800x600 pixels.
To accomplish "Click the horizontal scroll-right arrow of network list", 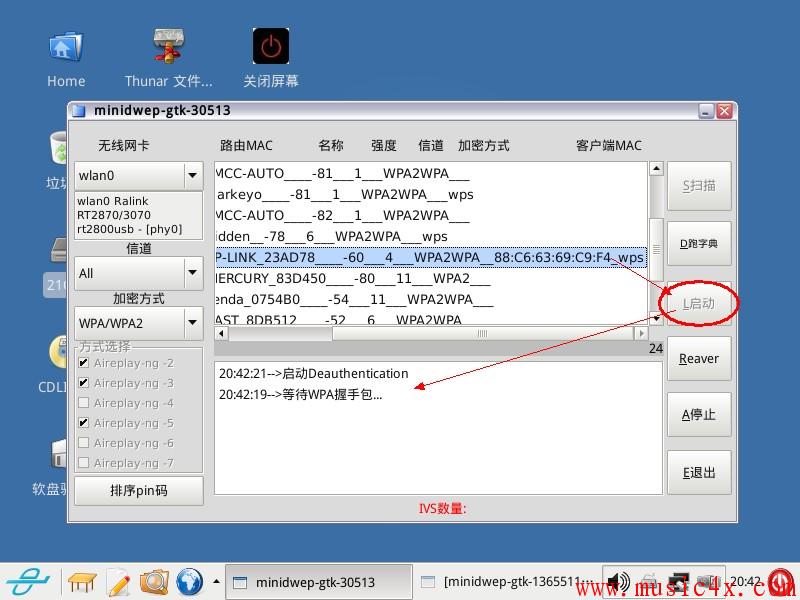I will pyautogui.click(x=641, y=334).
